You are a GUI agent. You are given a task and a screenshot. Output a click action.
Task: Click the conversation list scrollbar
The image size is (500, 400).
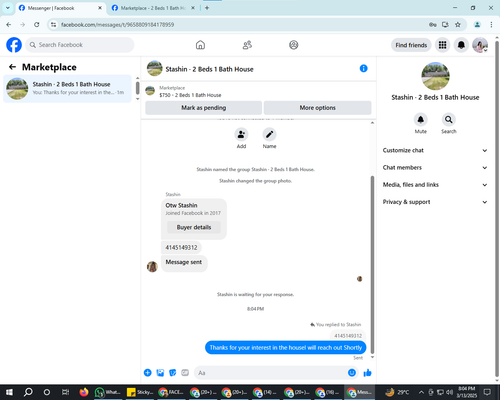[137, 88]
